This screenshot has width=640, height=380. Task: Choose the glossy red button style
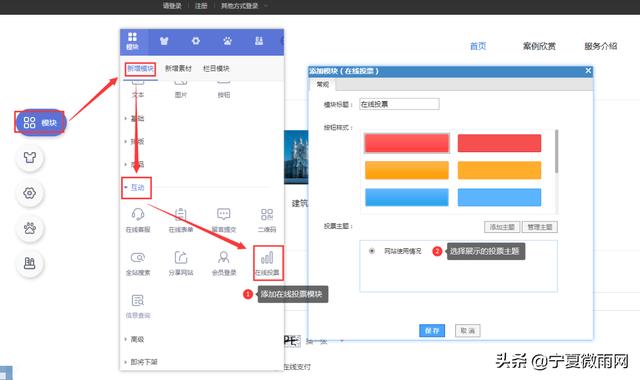tap(407, 143)
